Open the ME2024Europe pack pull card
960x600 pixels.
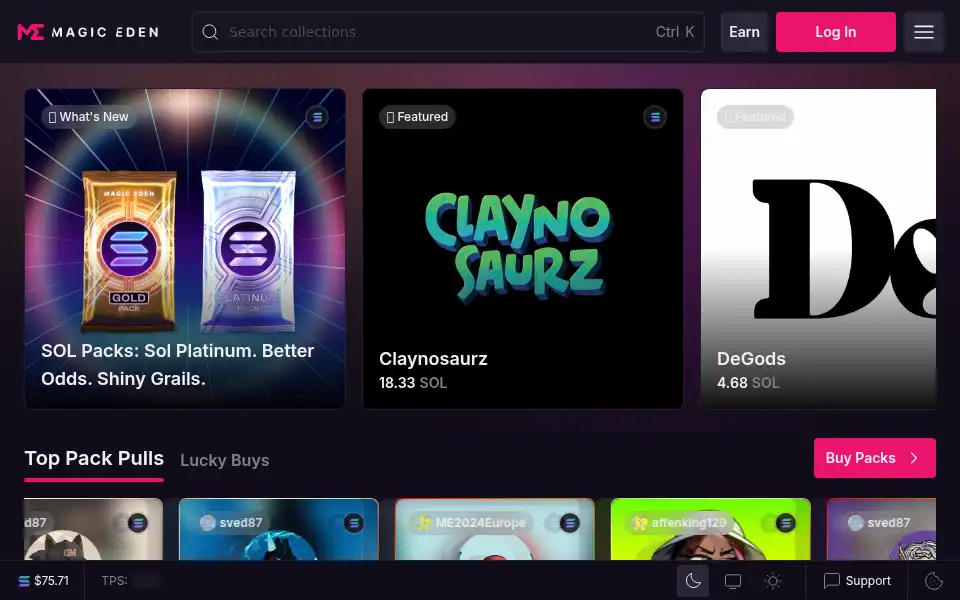click(495, 529)
